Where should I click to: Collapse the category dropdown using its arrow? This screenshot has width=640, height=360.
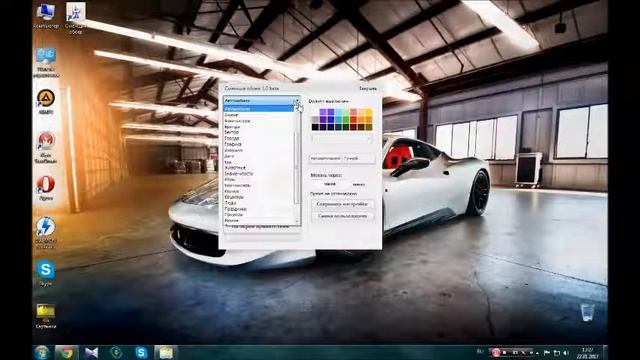tap(297, 100)
